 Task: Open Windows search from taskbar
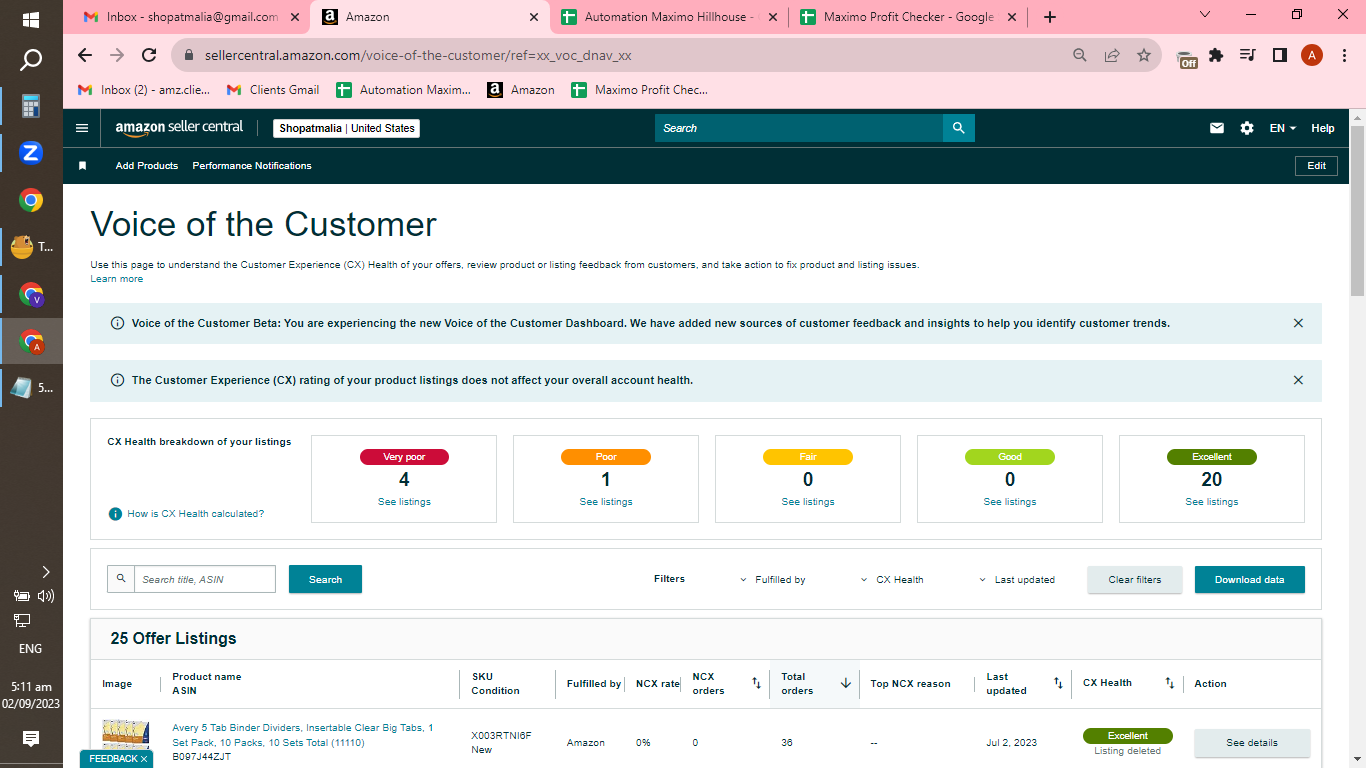pos(31,61)
